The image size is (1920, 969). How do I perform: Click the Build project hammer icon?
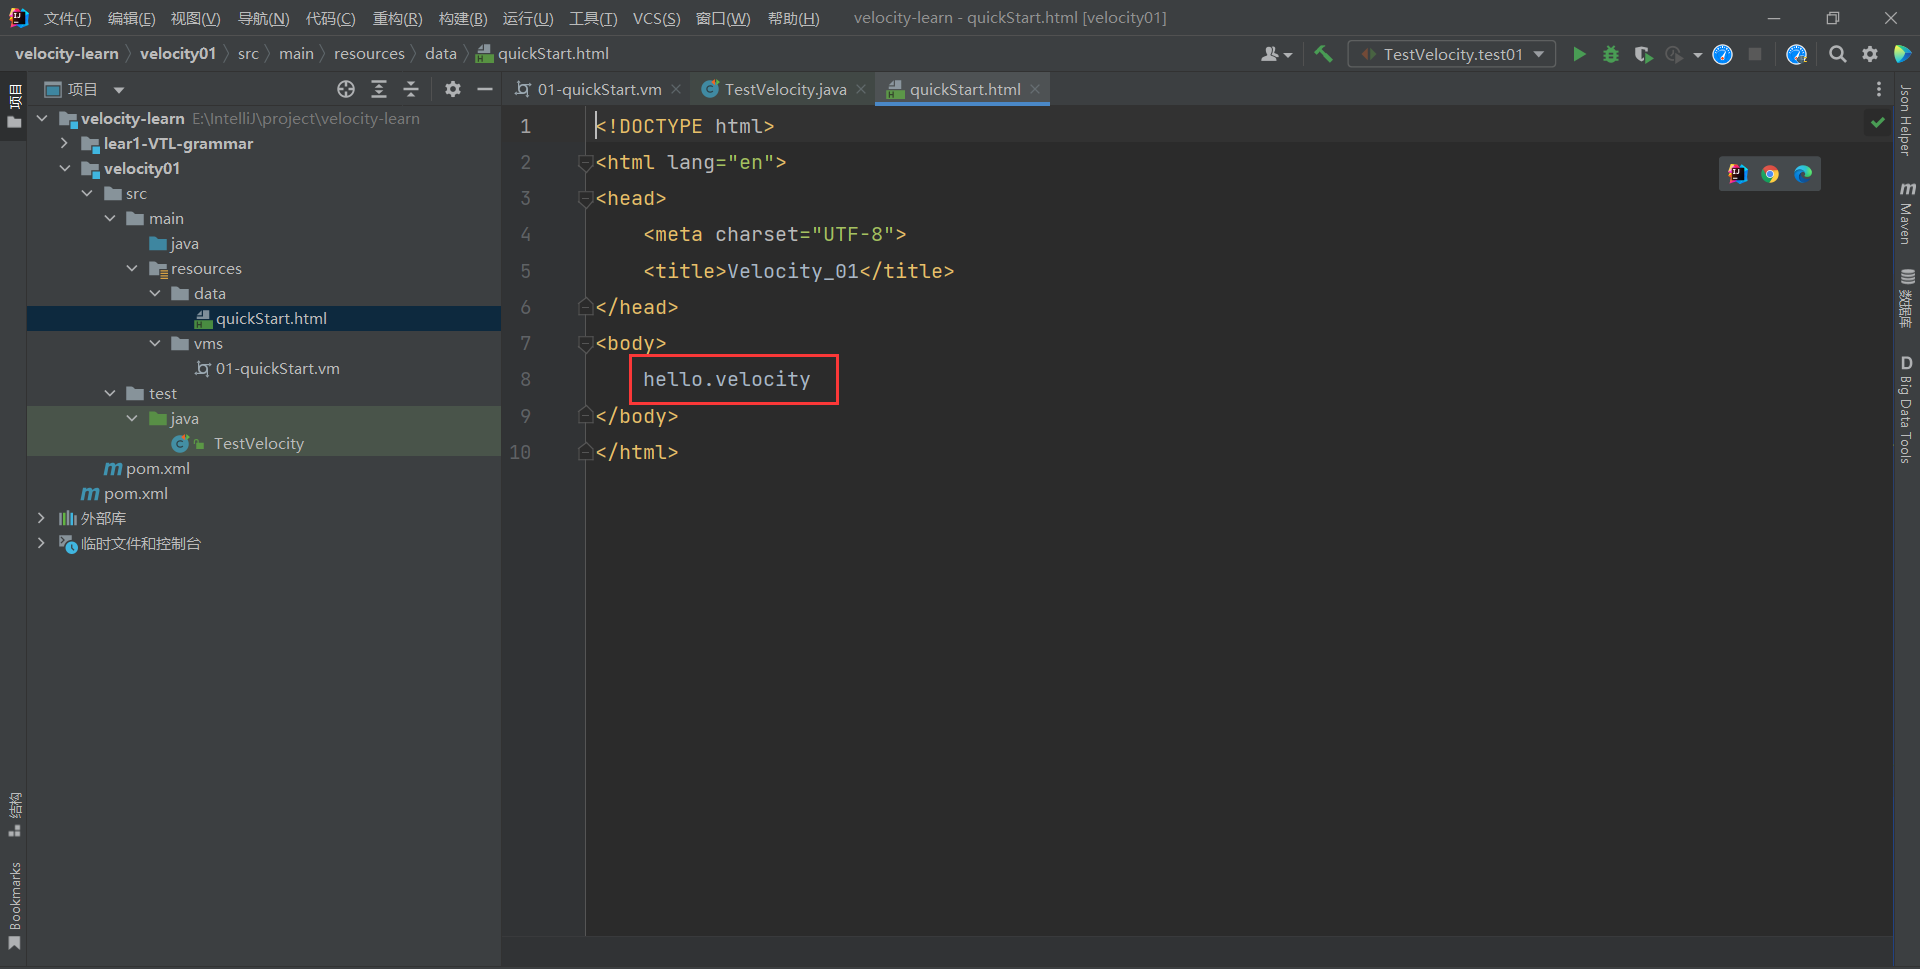pyautogui.click(x=1323, y=54)
